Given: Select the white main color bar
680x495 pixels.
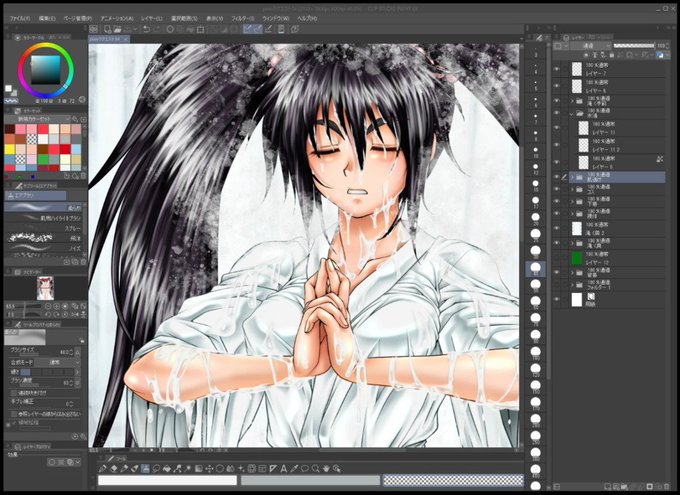Looking at the screenshot, I should (167, 480).
